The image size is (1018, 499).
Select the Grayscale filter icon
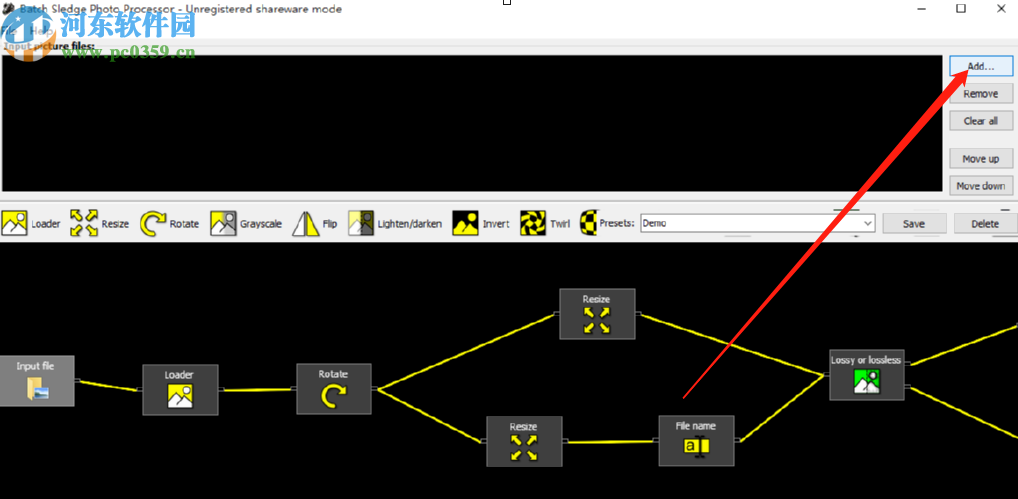223,224
